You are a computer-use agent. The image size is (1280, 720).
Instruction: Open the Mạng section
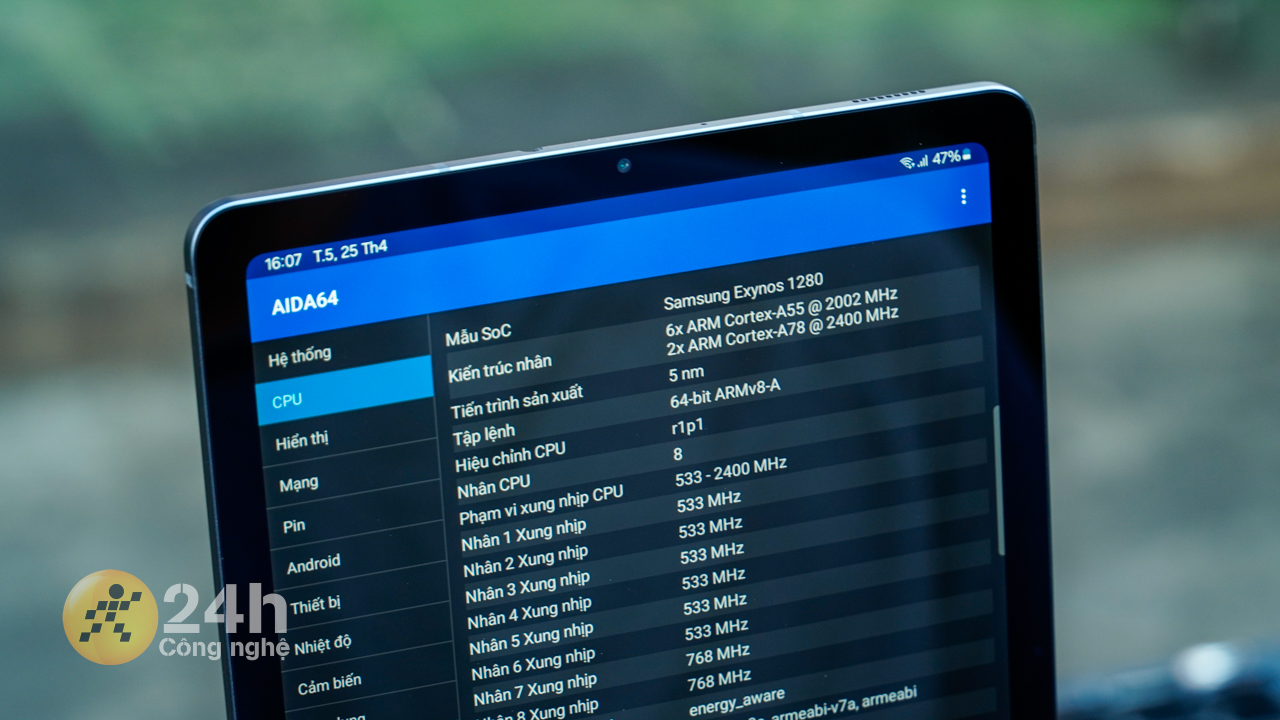(x=298, y=483)
